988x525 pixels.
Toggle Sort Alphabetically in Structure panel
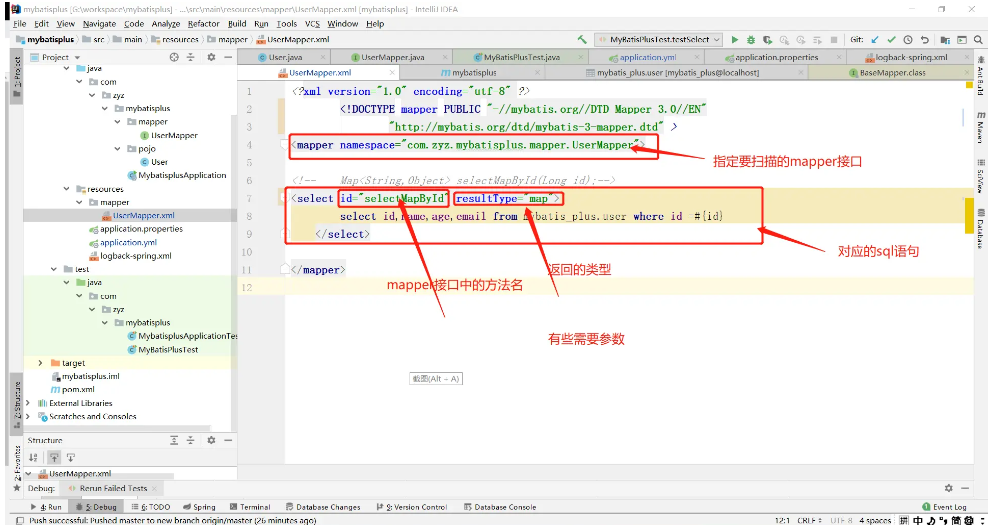click(x=33, y=457)
